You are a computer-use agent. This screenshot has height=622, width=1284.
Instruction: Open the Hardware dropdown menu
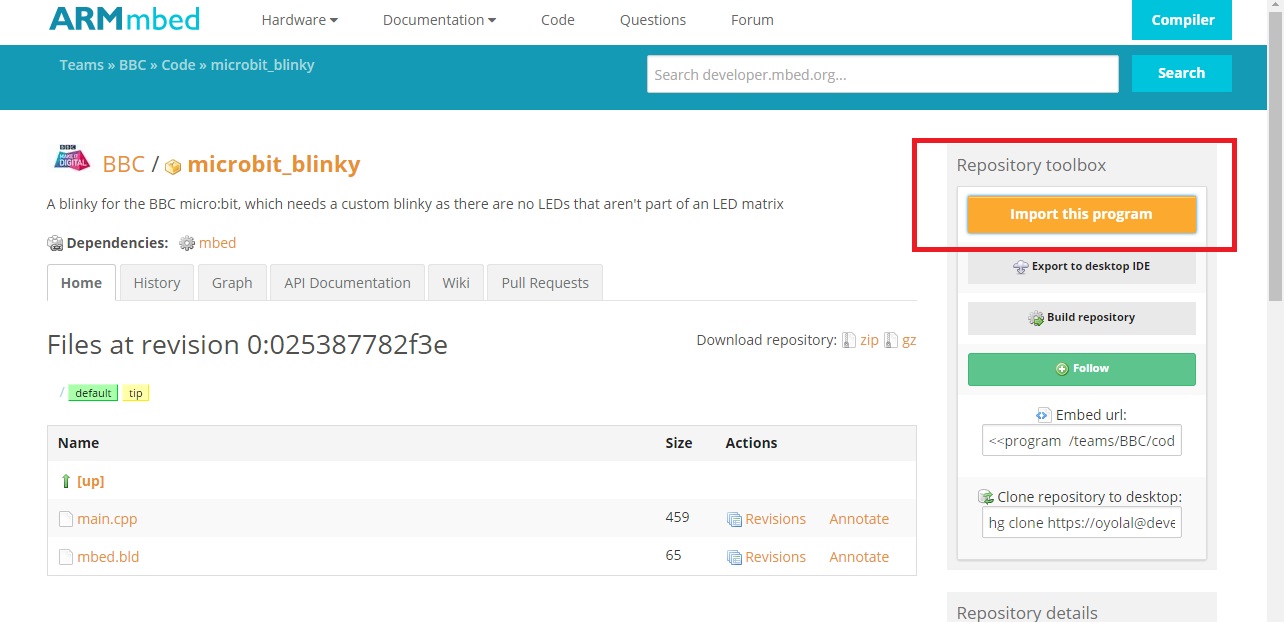coord(299,20)
